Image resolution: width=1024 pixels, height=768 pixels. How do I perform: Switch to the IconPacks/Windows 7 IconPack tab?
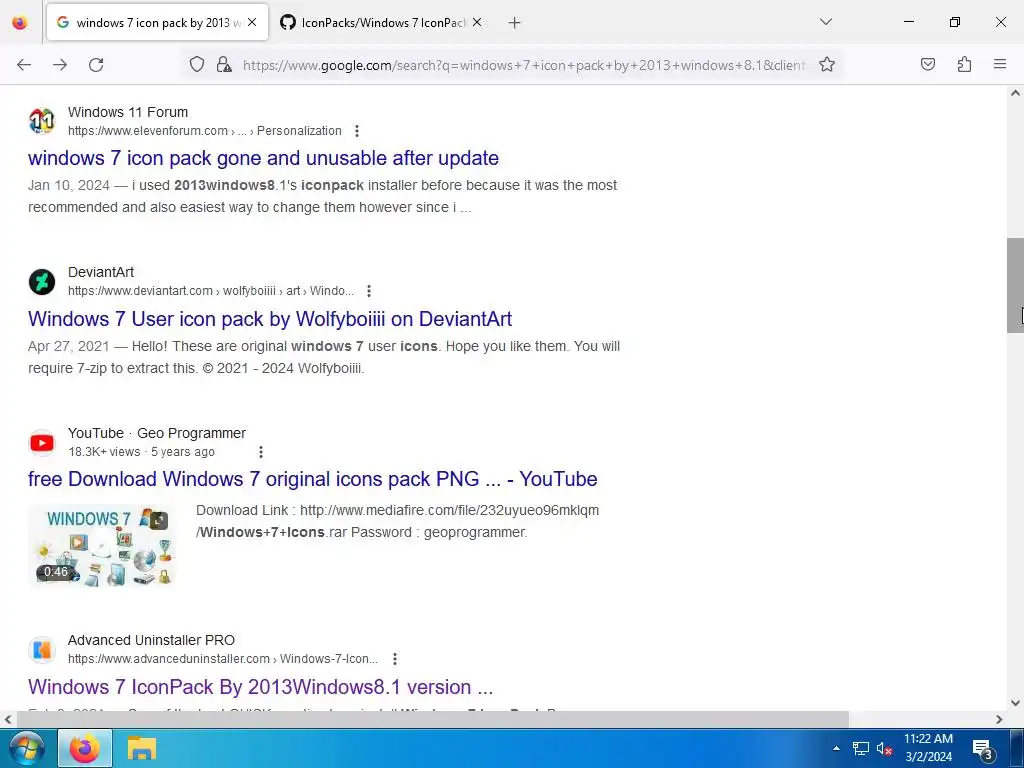click(382, 23)
